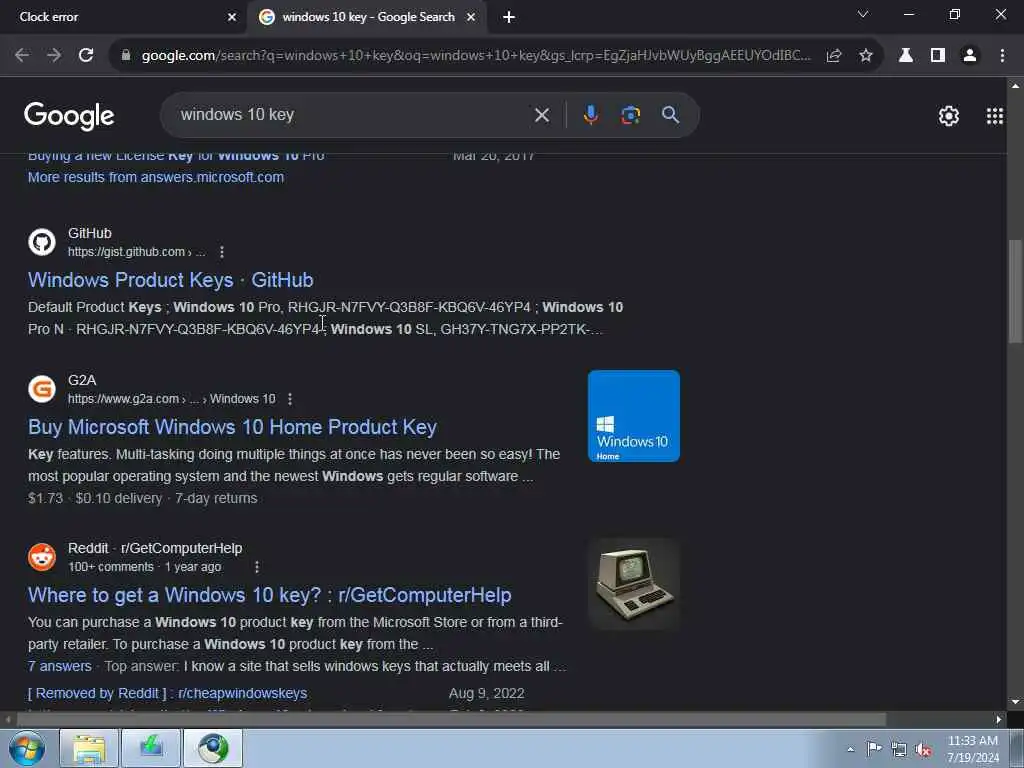Open Chrome three-dot menu
This screenshot has width=1024, height=768.
[1002, 56]
